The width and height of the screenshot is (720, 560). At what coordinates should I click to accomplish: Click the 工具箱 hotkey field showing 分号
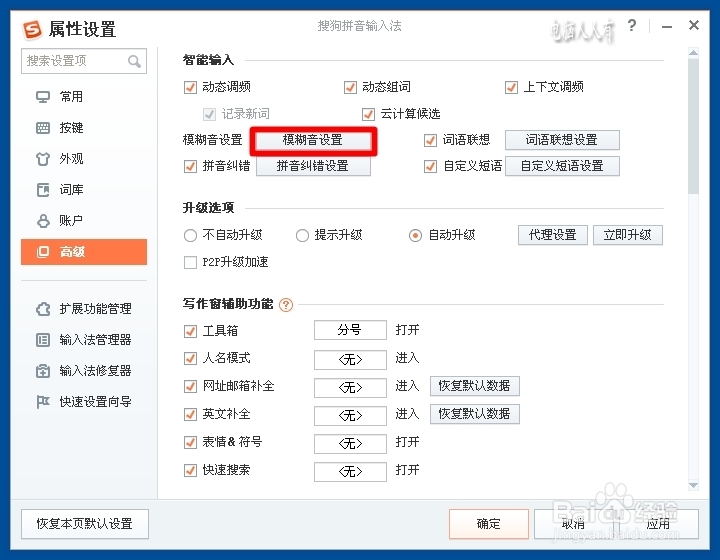click(x=350, y=330)
